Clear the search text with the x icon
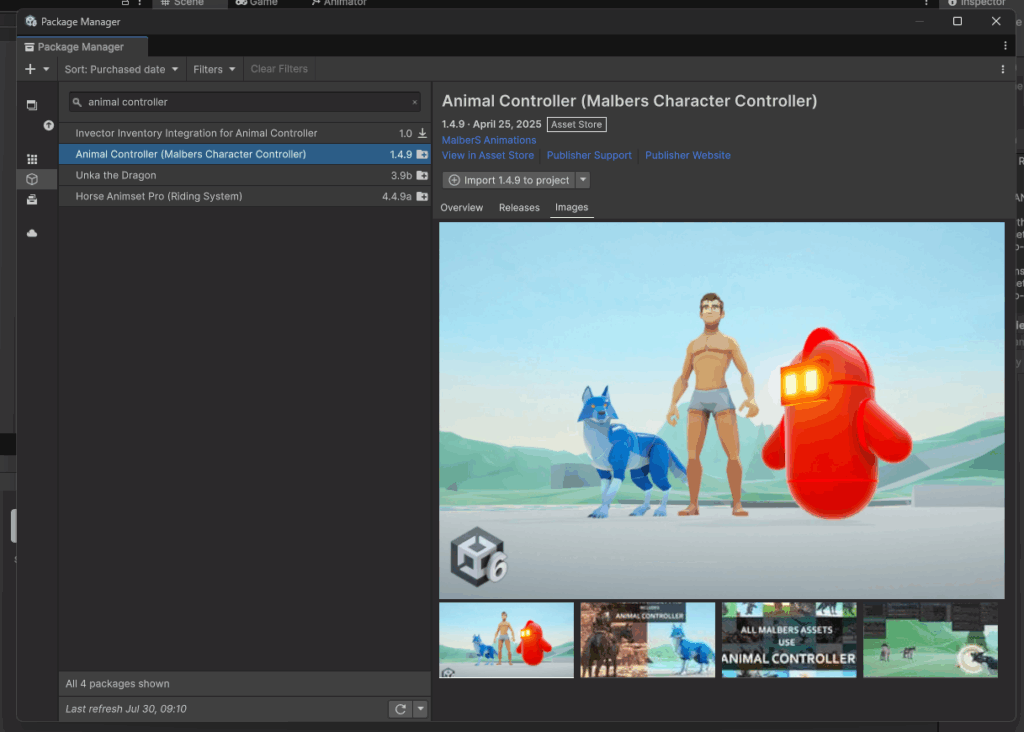 pos(414,103)
